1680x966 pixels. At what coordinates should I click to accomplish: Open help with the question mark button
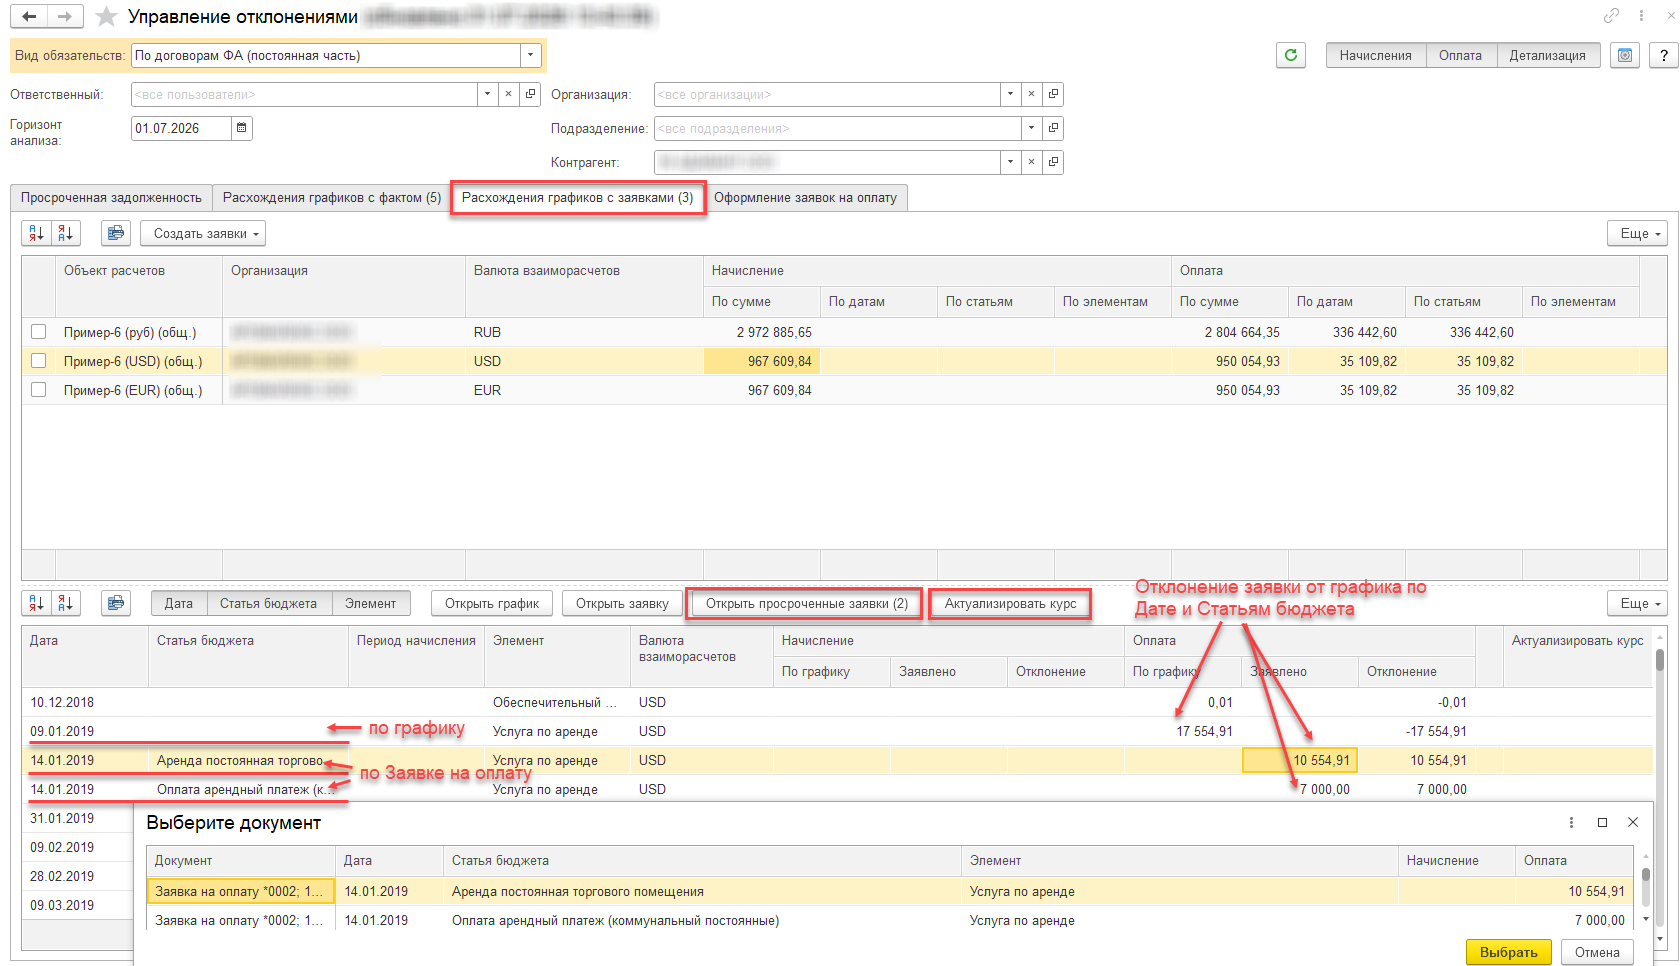coord(1664,55)
